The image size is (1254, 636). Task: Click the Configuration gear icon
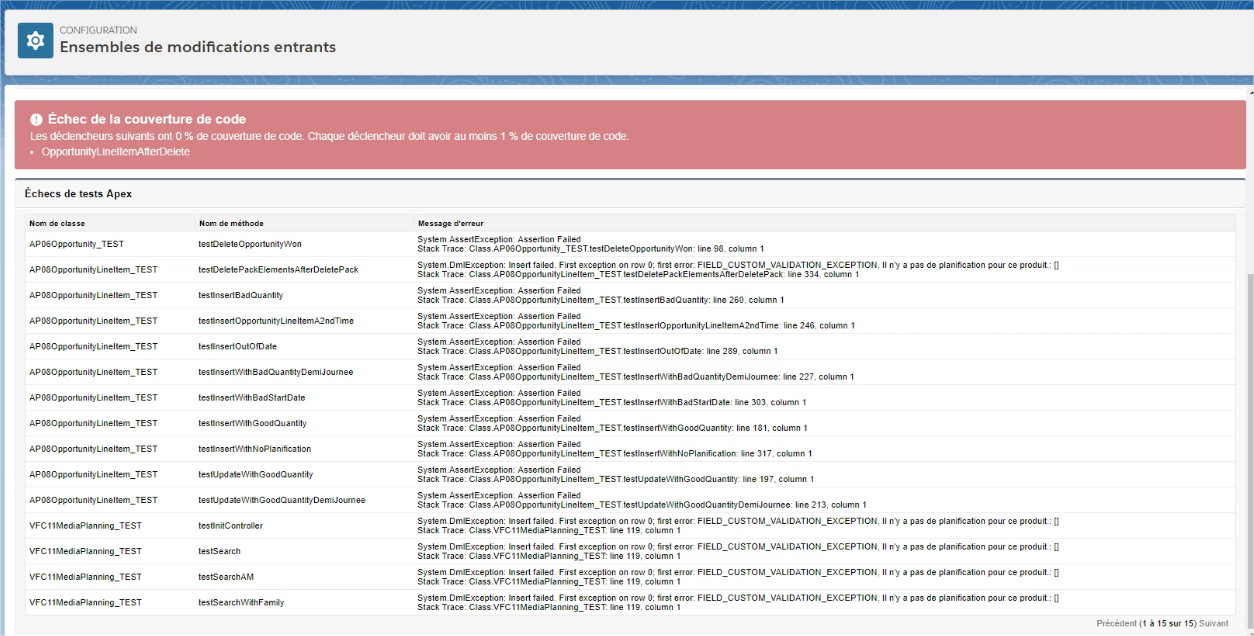coord(36,41)
